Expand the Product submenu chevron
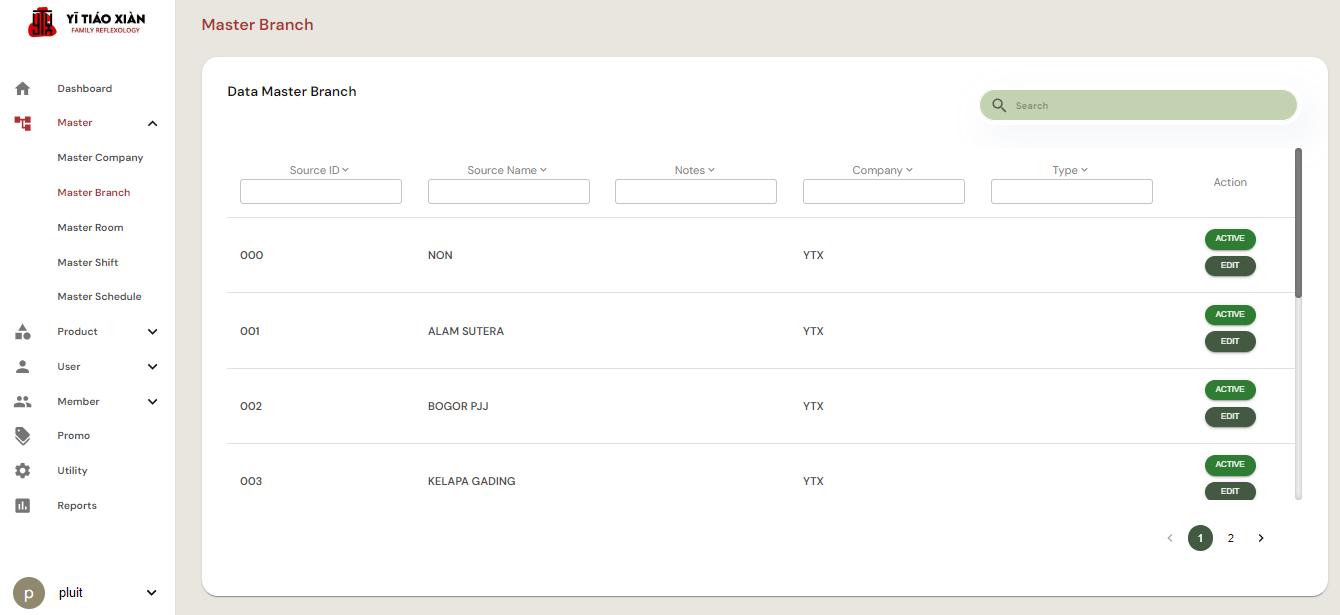The width and height of the screenshot is (1340, 615). [x=152, y=332]
